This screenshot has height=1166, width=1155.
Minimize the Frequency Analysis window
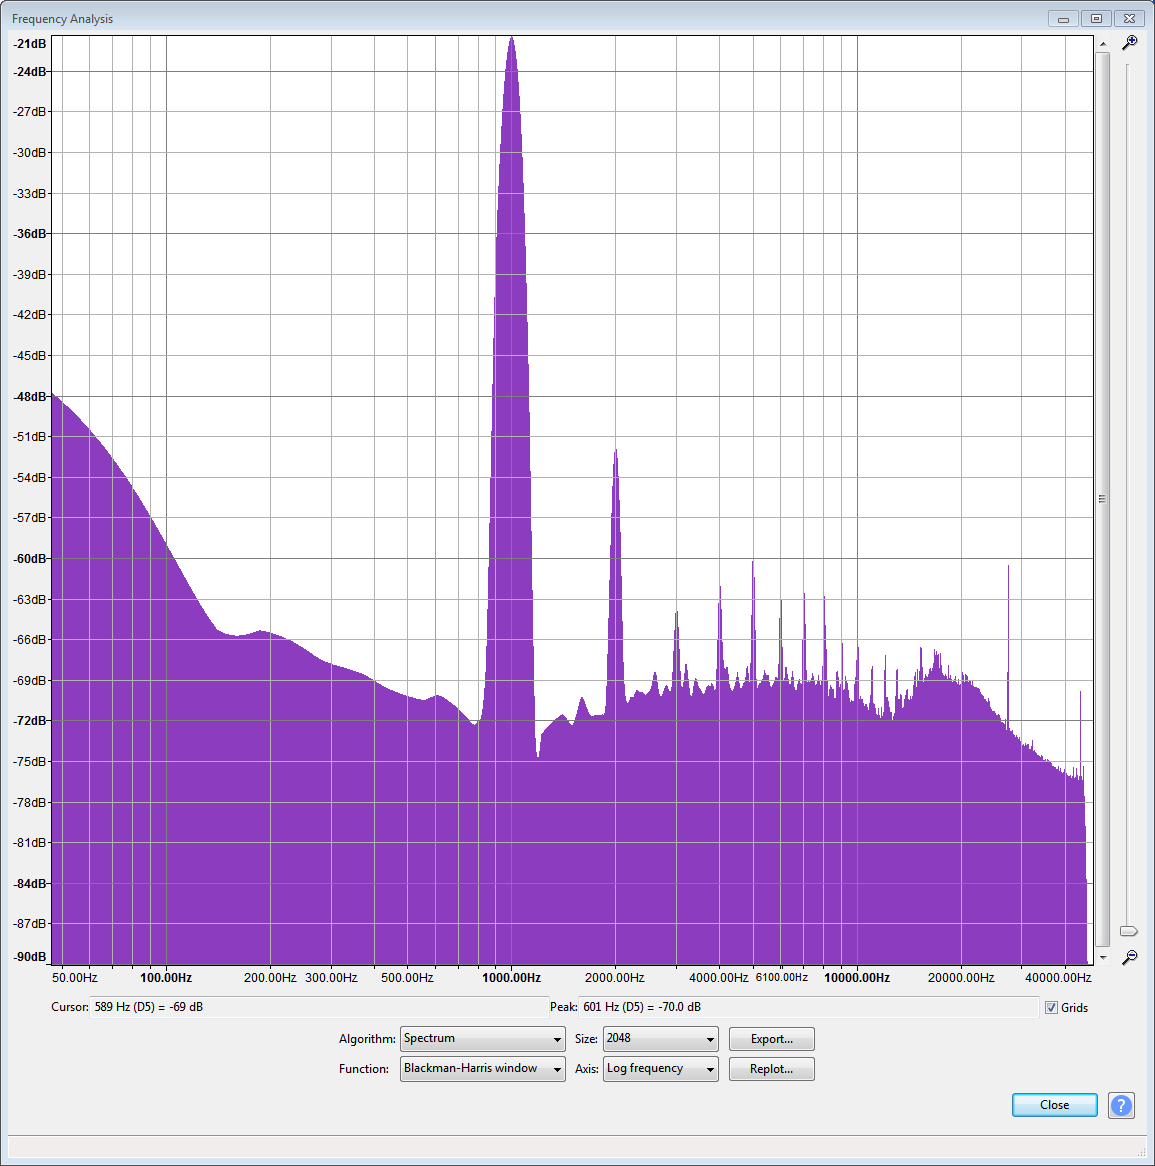click(1064, 19)
